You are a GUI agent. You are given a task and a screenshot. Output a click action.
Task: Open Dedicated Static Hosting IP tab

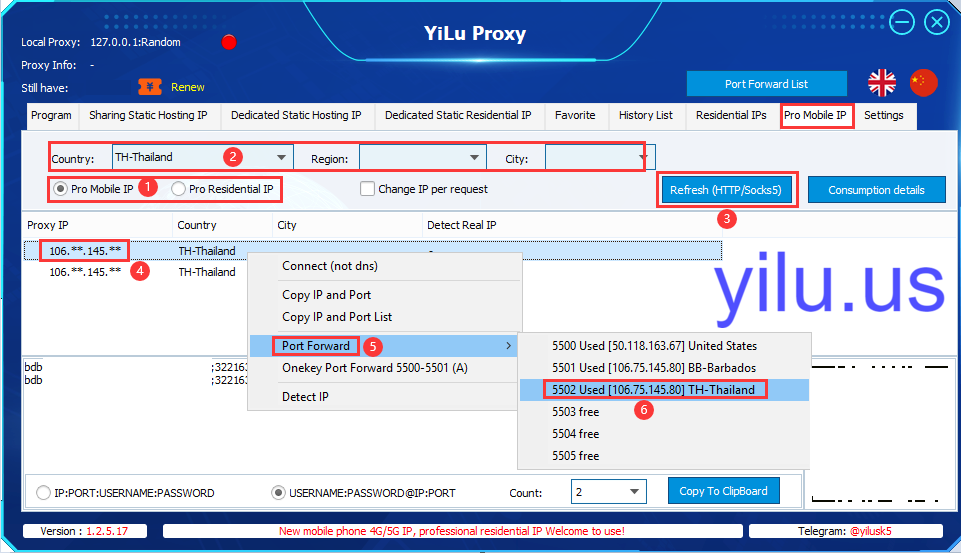coord(296,115)
